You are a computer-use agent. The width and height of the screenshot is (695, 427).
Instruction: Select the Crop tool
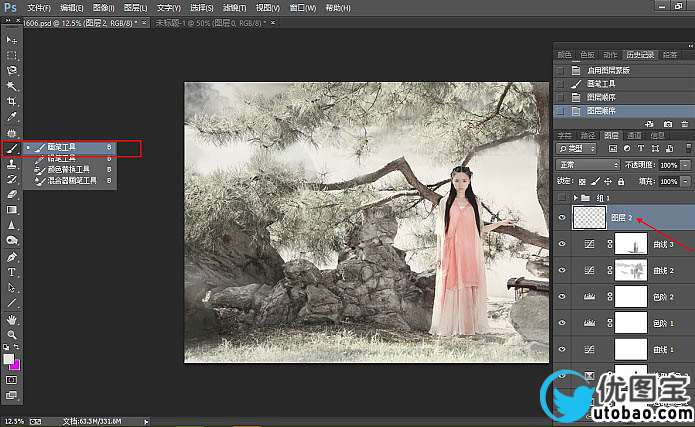[12, 102]
